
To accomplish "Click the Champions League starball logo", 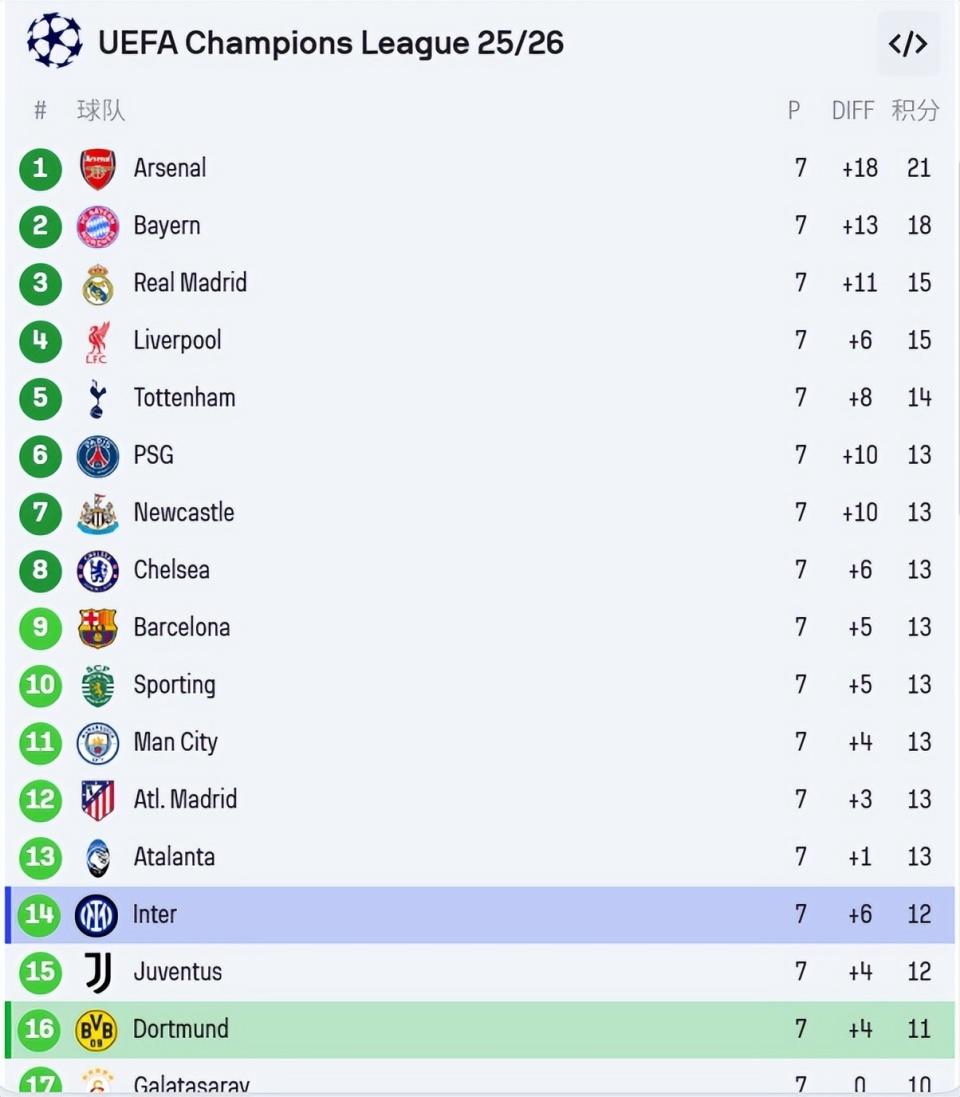I will coord(55,41).
